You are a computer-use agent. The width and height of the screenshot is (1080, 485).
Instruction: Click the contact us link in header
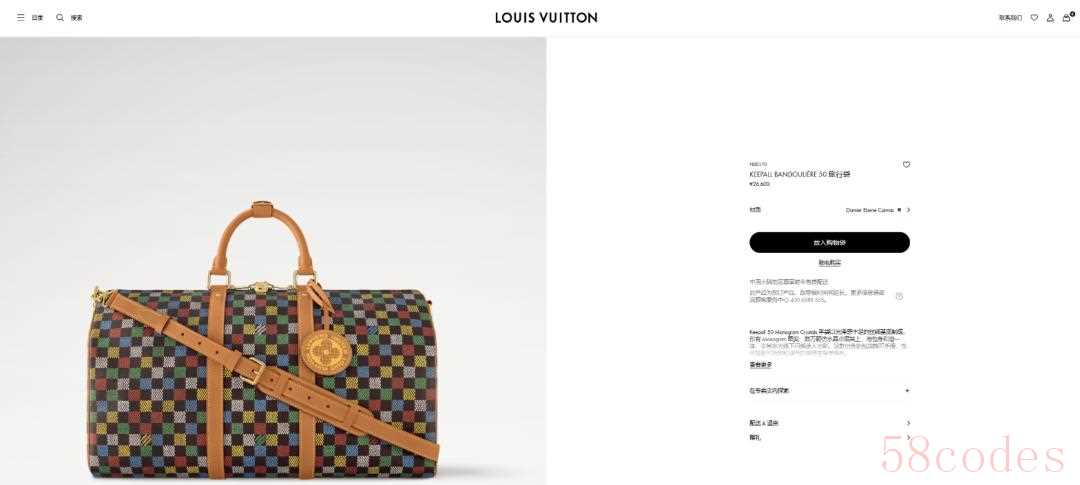[1010, 18]
